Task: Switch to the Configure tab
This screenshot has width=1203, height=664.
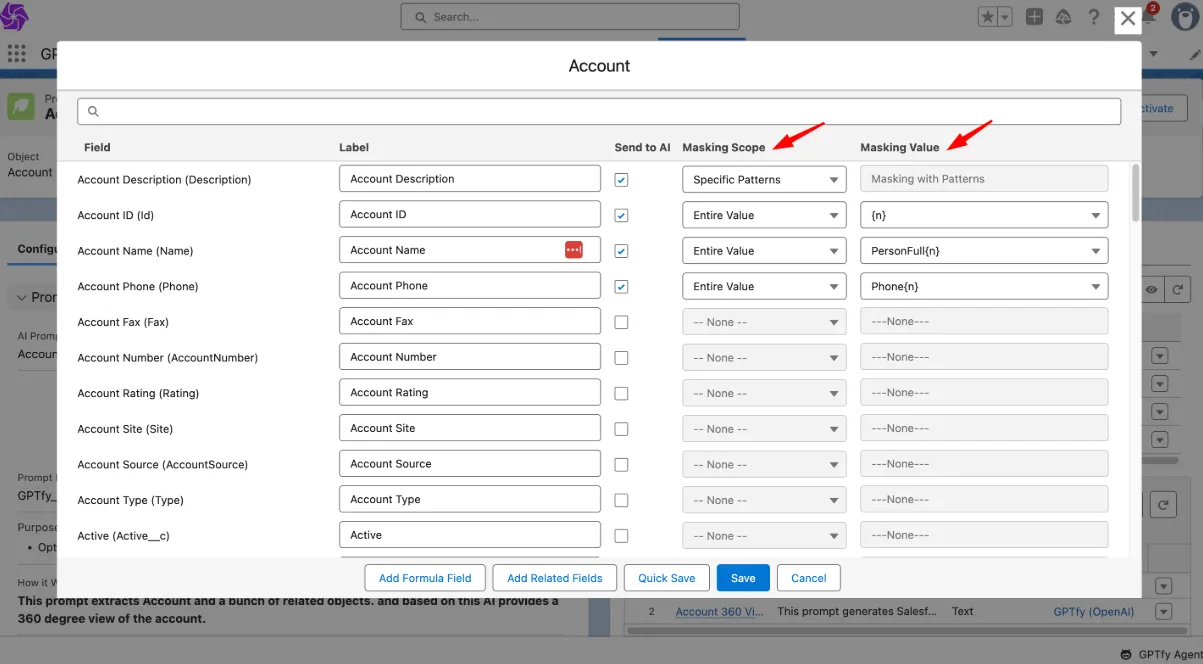Action: pyautogui.click(x=39, y=249)
